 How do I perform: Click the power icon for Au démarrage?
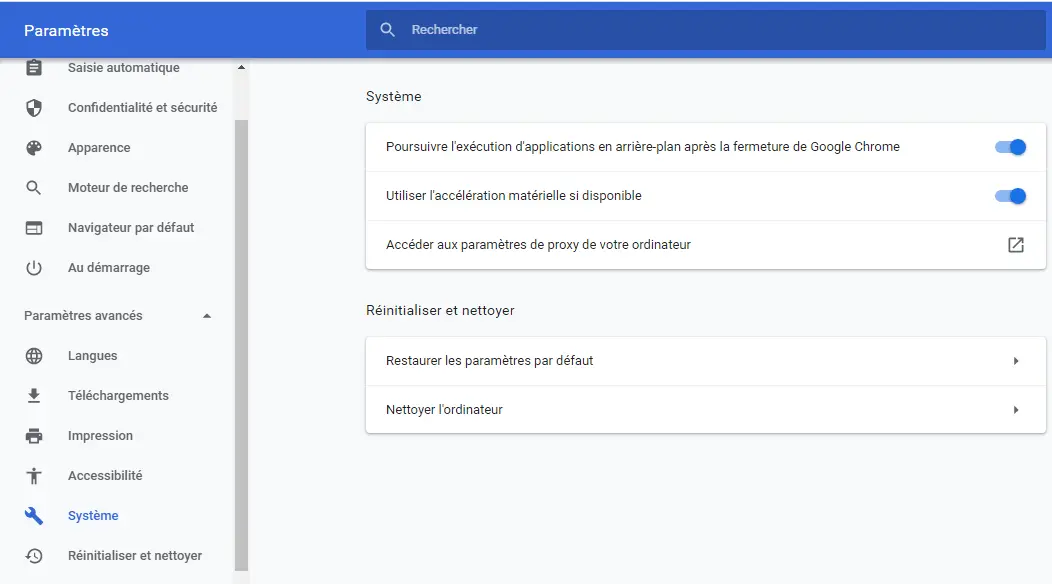(x=34, y=268)
